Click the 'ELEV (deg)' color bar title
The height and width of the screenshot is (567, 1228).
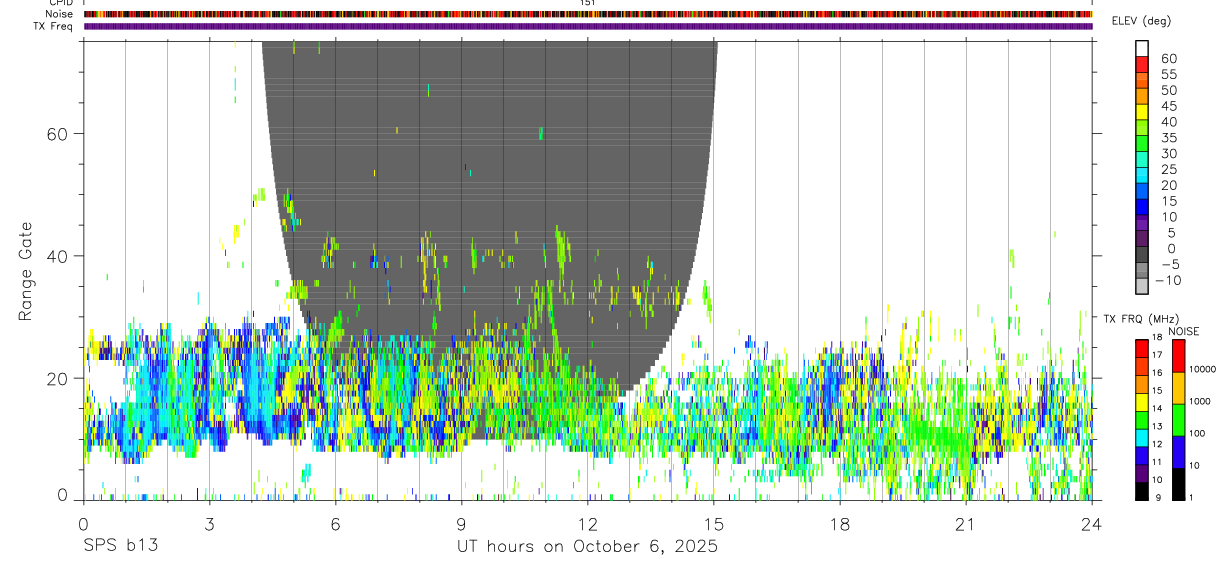[x=1142, y=21]
